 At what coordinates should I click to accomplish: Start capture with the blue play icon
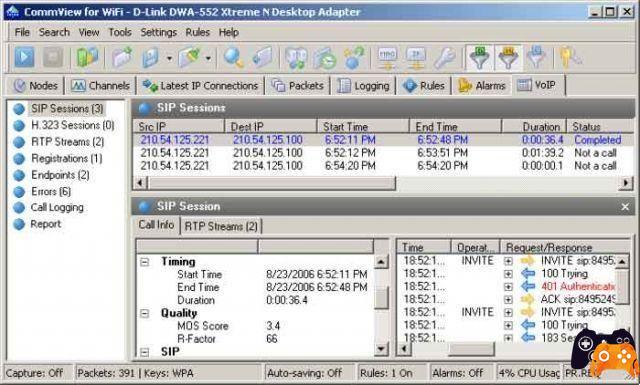[x=24, y=57]
